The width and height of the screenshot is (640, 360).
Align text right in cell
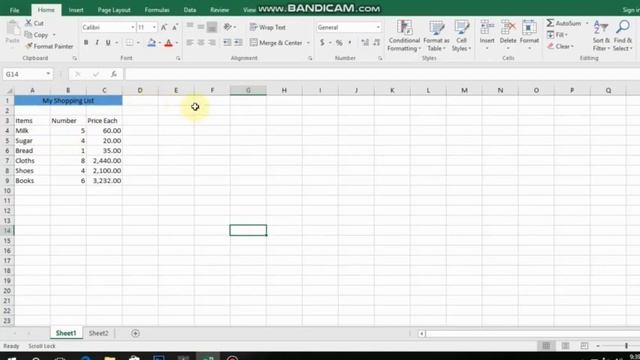(212, 42)
